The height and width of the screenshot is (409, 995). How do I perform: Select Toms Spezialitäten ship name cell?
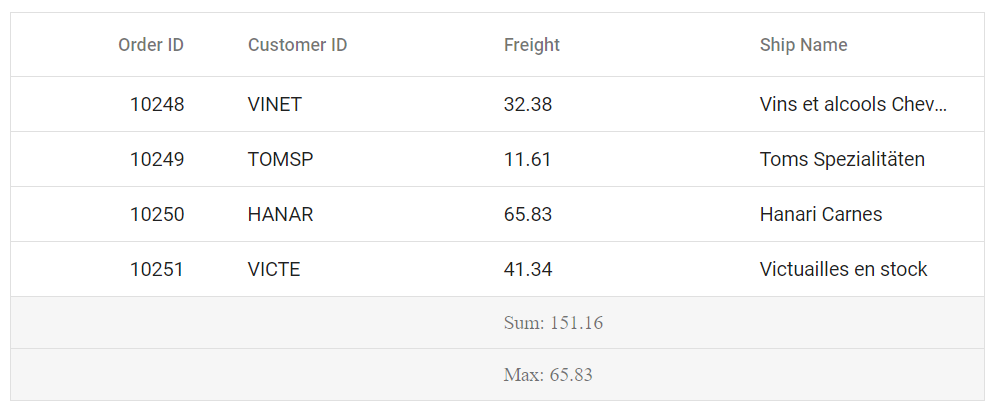(842, 159)
